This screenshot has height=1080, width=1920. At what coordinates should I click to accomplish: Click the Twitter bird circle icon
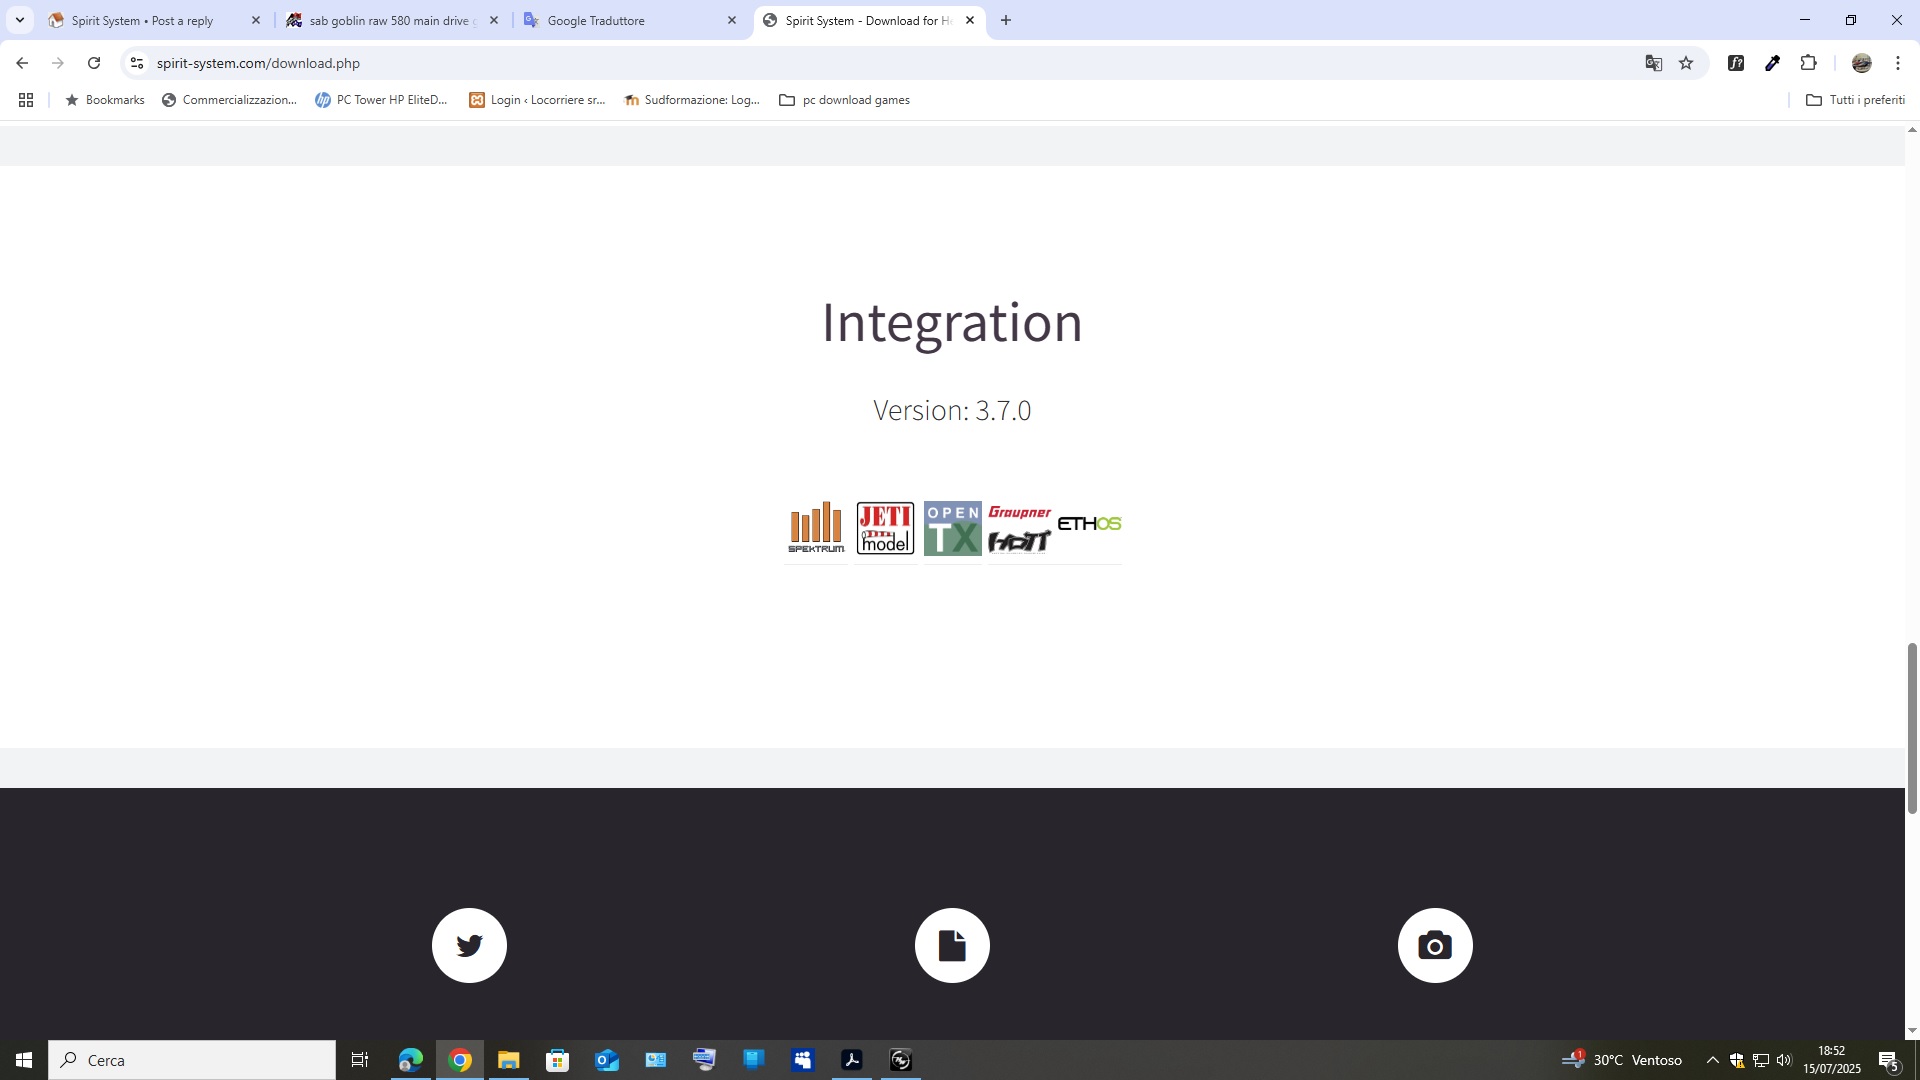469,945
